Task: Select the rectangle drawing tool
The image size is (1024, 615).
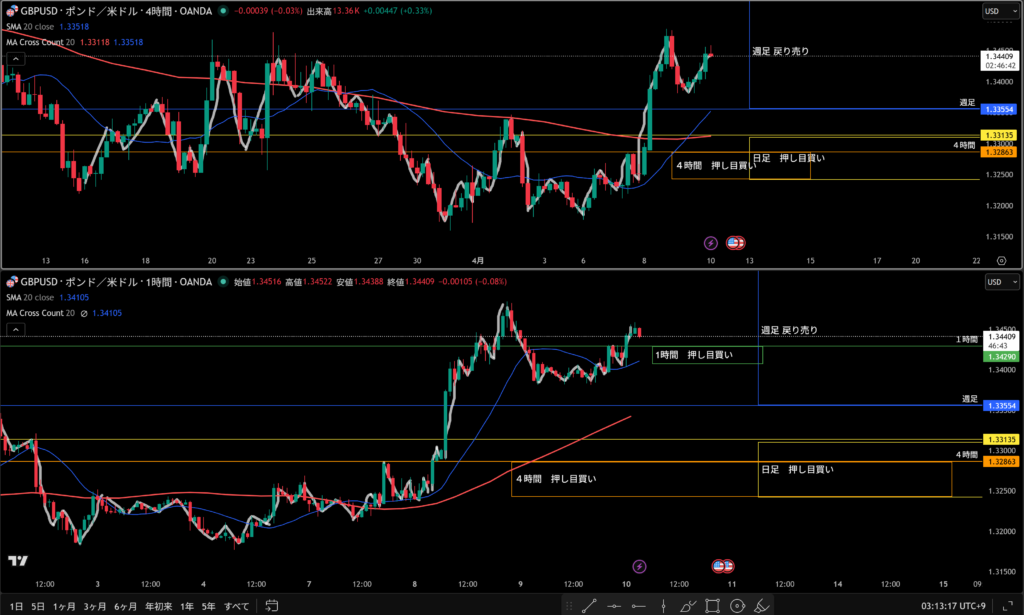Action: [713, 605]
